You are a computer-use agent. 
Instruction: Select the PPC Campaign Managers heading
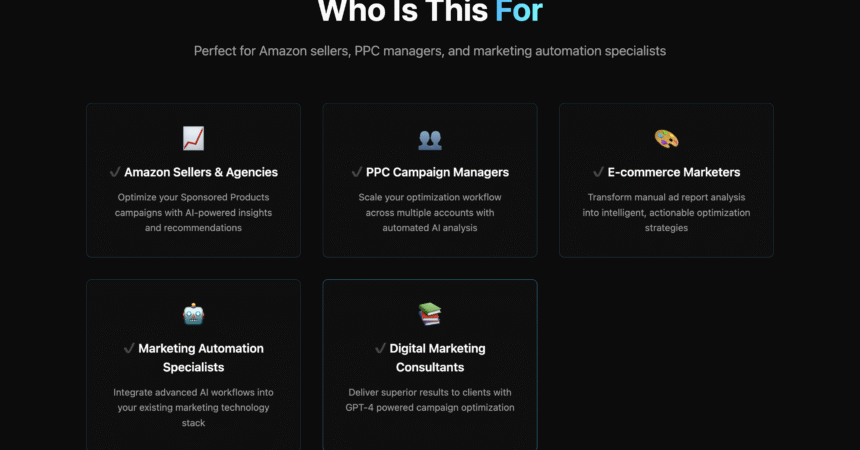tap(437, 172)
